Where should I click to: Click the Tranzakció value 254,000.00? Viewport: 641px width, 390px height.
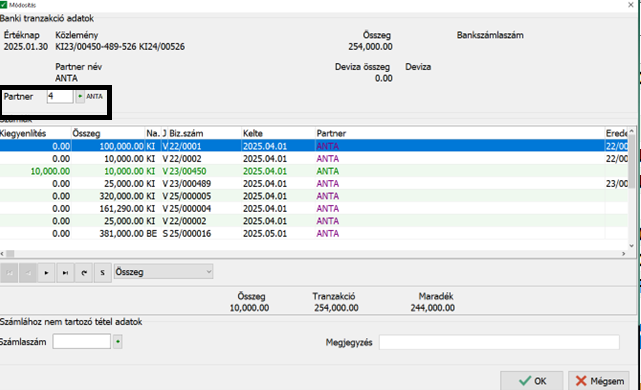(336, 308)
